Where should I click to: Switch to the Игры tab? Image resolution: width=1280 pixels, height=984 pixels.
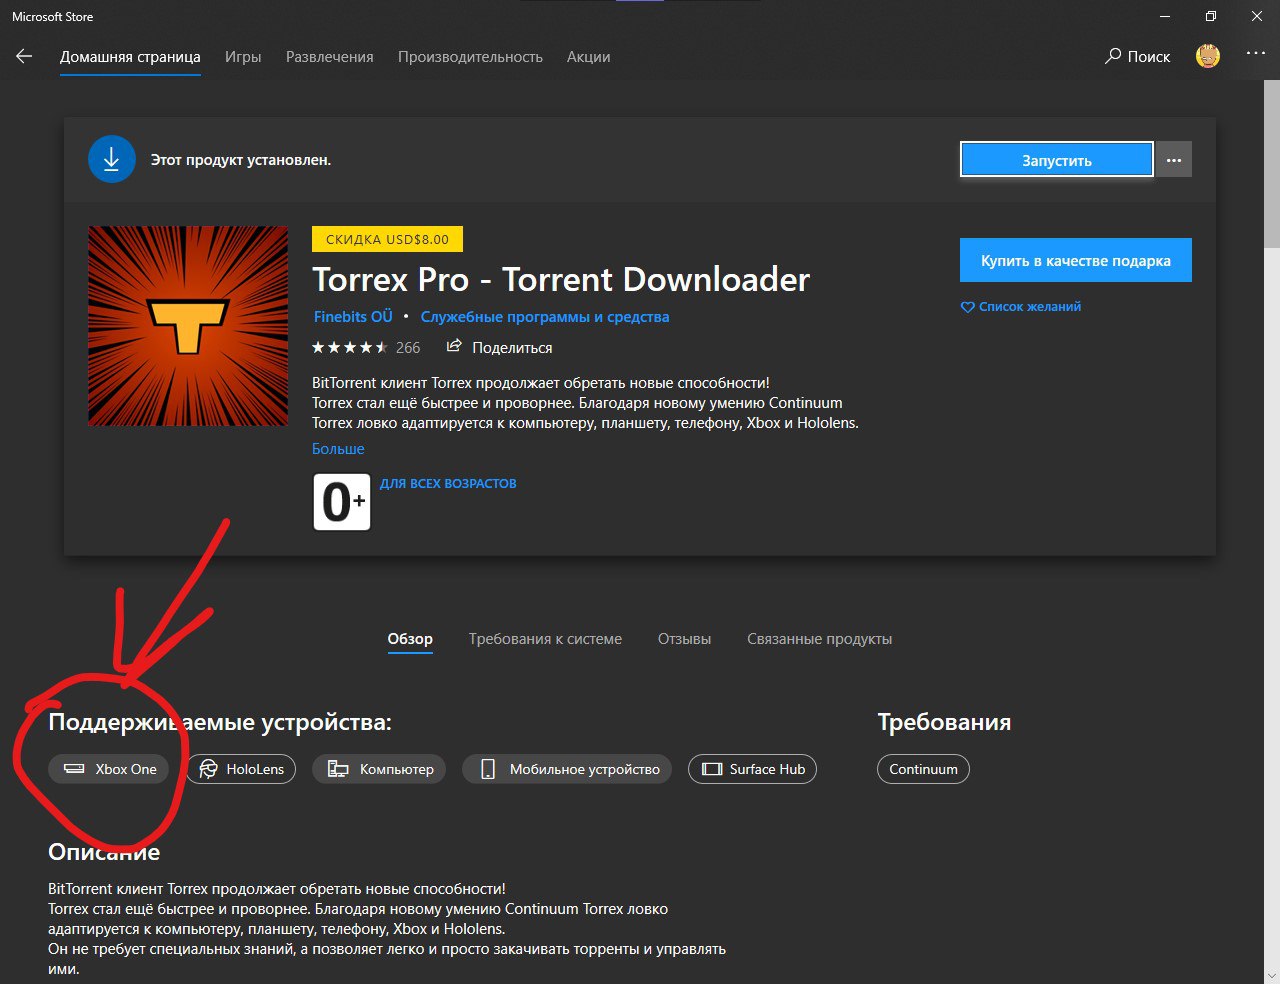click(243, 57)
